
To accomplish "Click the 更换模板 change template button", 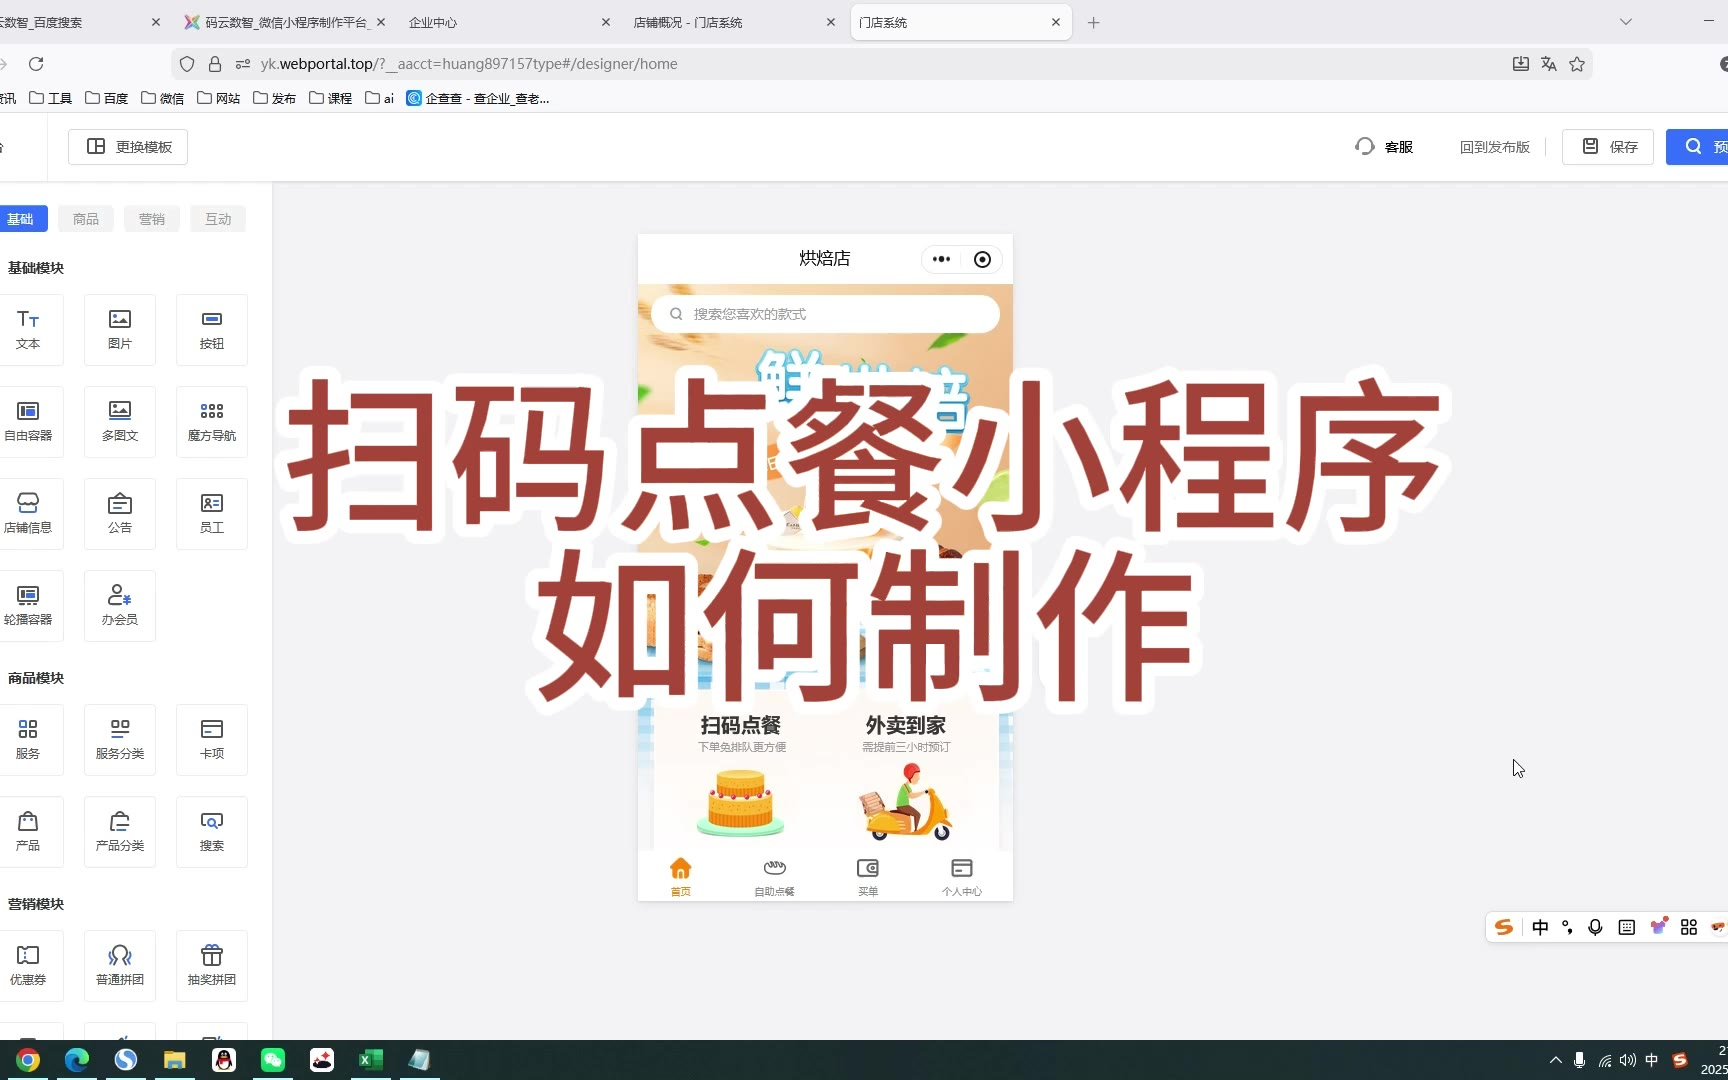I will click(128, 147).
